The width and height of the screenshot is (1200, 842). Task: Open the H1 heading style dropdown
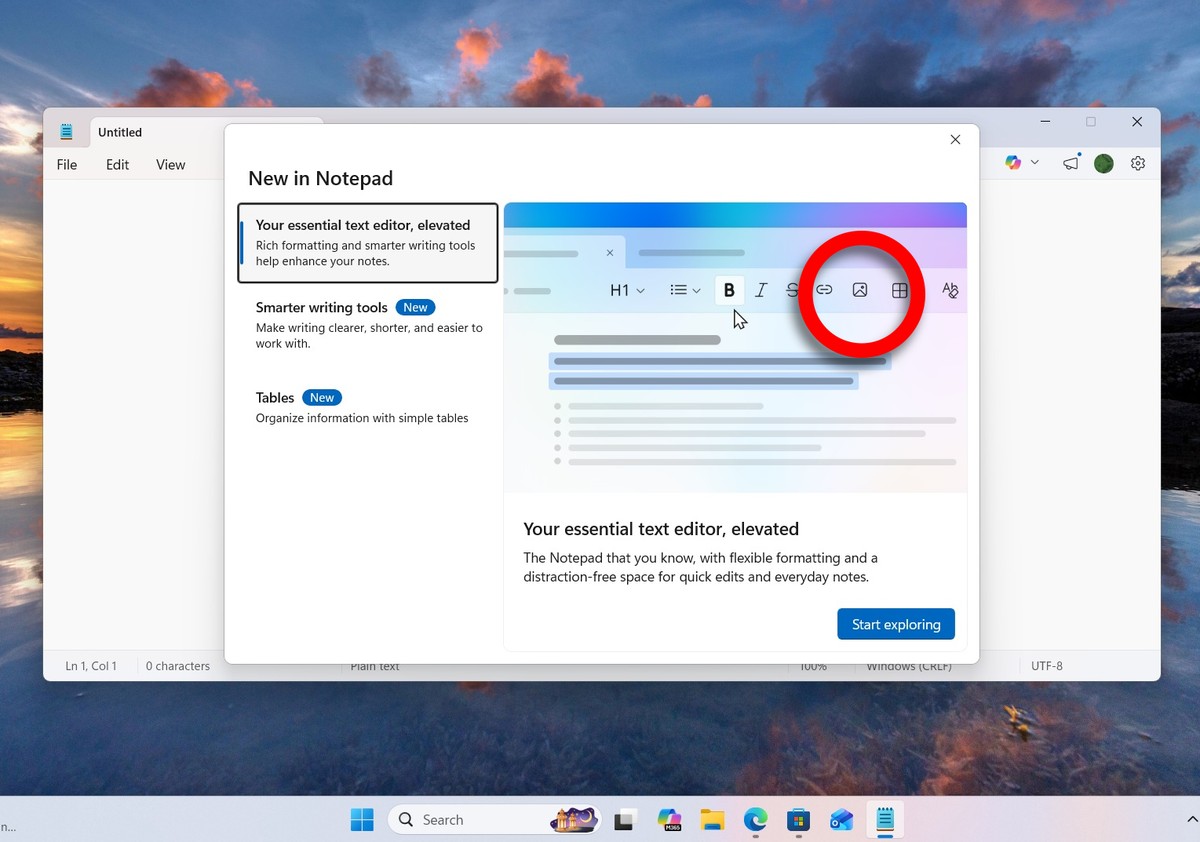coord(627,290)
